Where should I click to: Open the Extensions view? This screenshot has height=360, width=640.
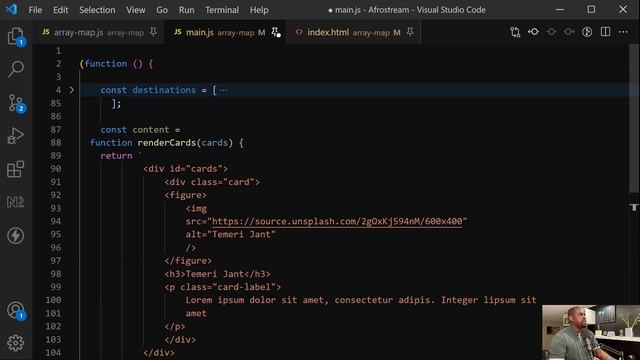click(x=16, y=169)
